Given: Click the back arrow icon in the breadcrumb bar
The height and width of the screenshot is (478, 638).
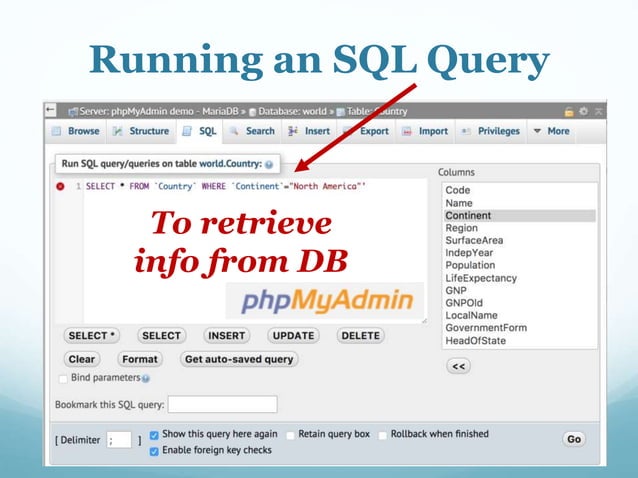Looking at the screenshot, I should click(x=50, y=110).
